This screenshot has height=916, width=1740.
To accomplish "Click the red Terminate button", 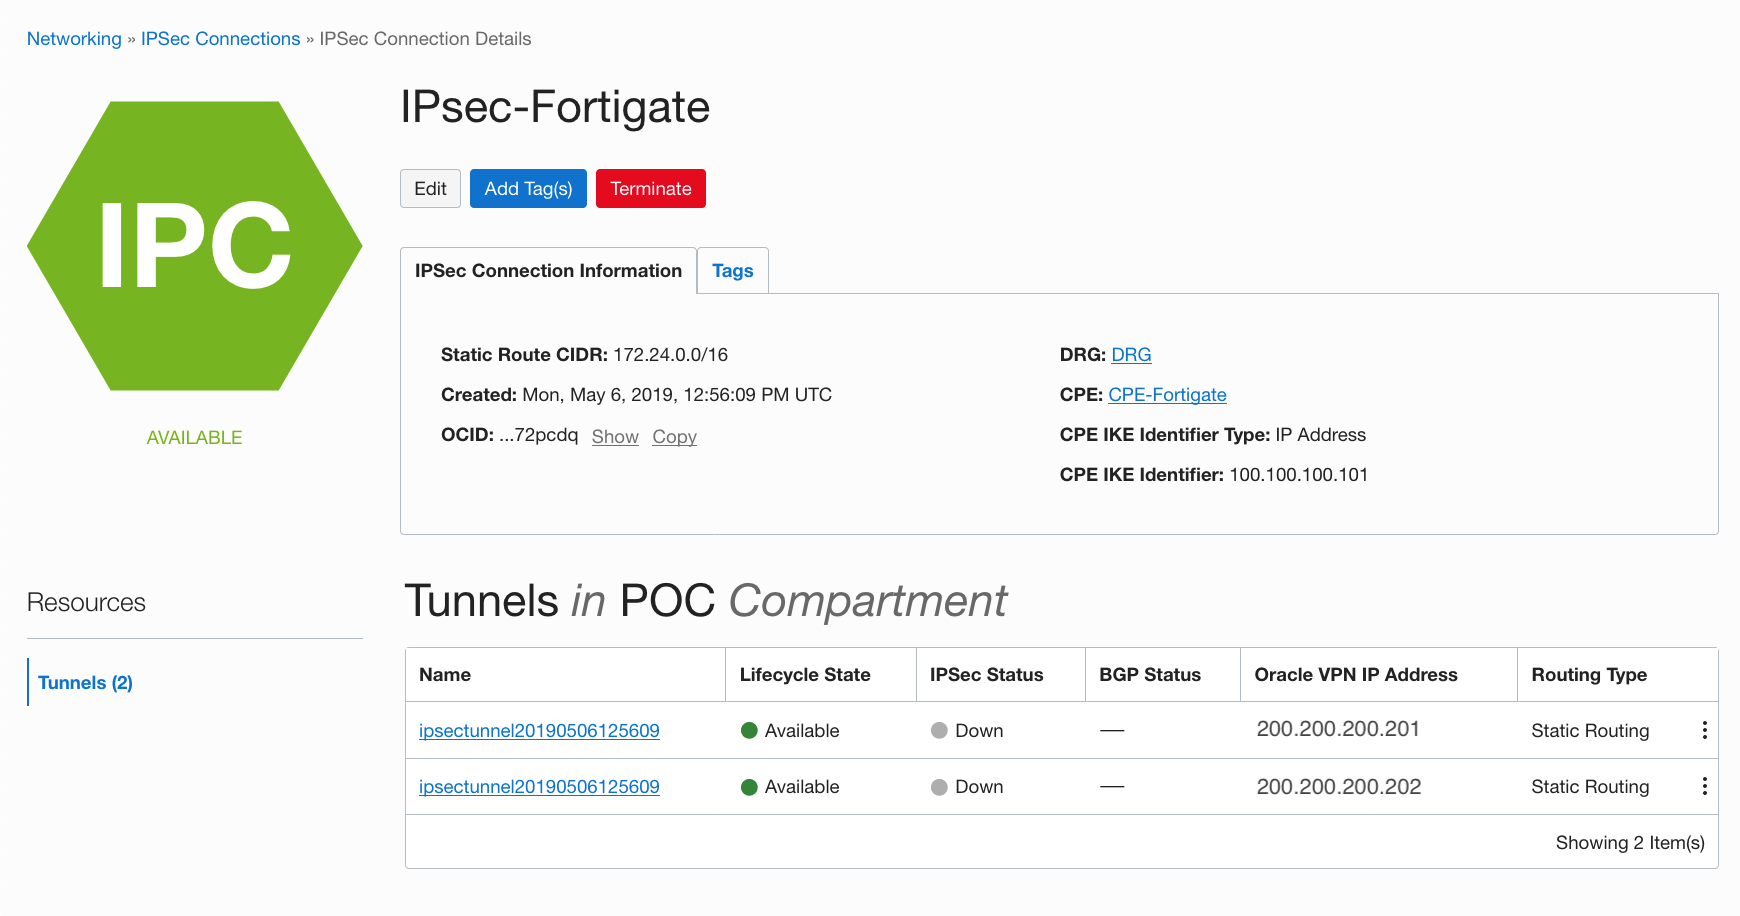I will pyautogui.click(x=651, y=188).
